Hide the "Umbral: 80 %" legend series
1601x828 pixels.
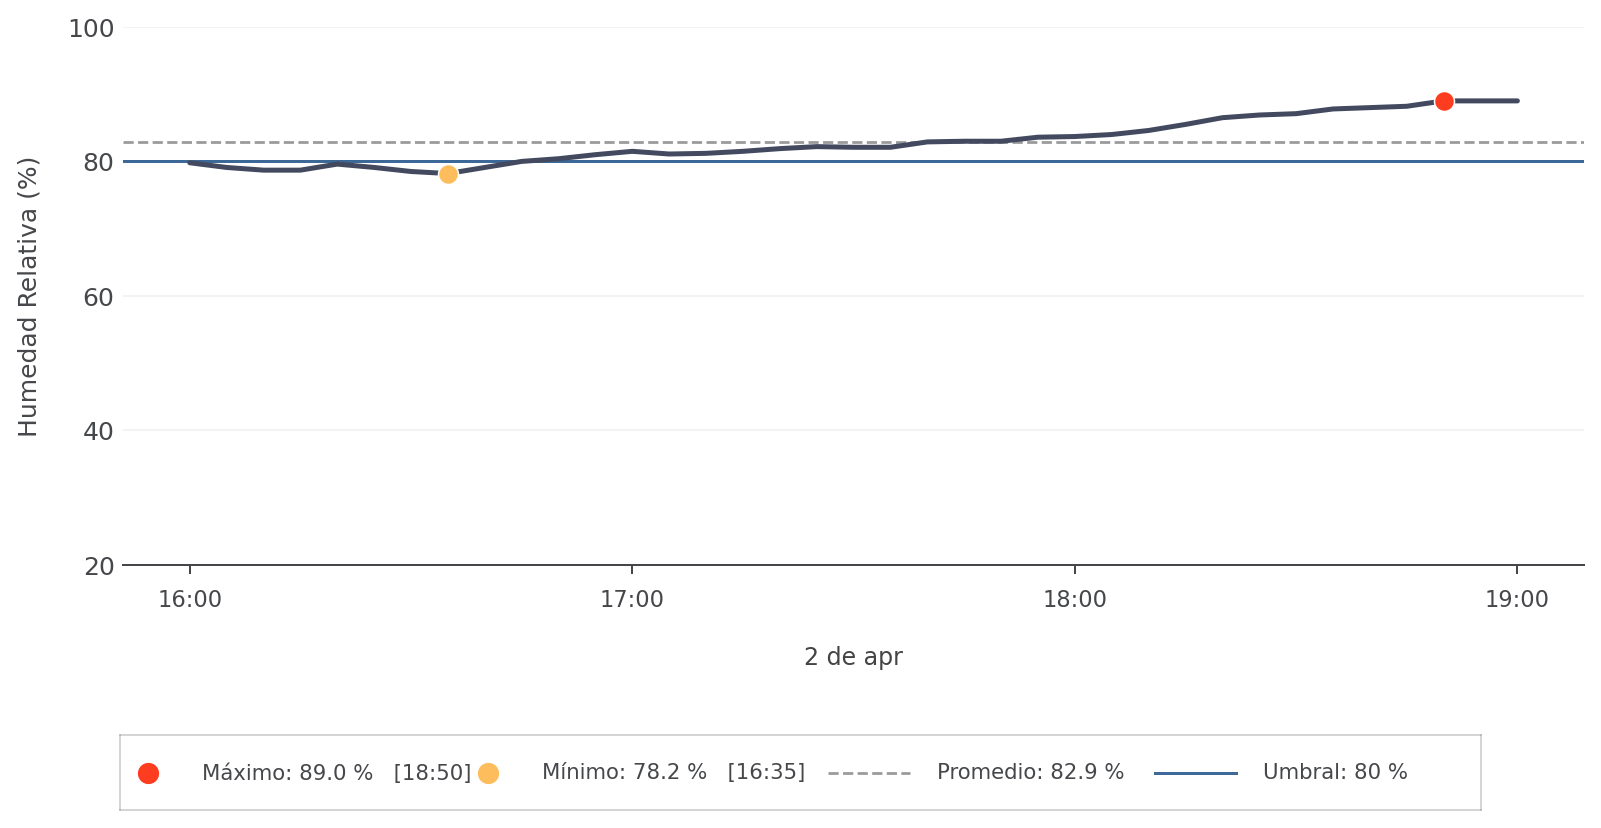coord(1335,773)
